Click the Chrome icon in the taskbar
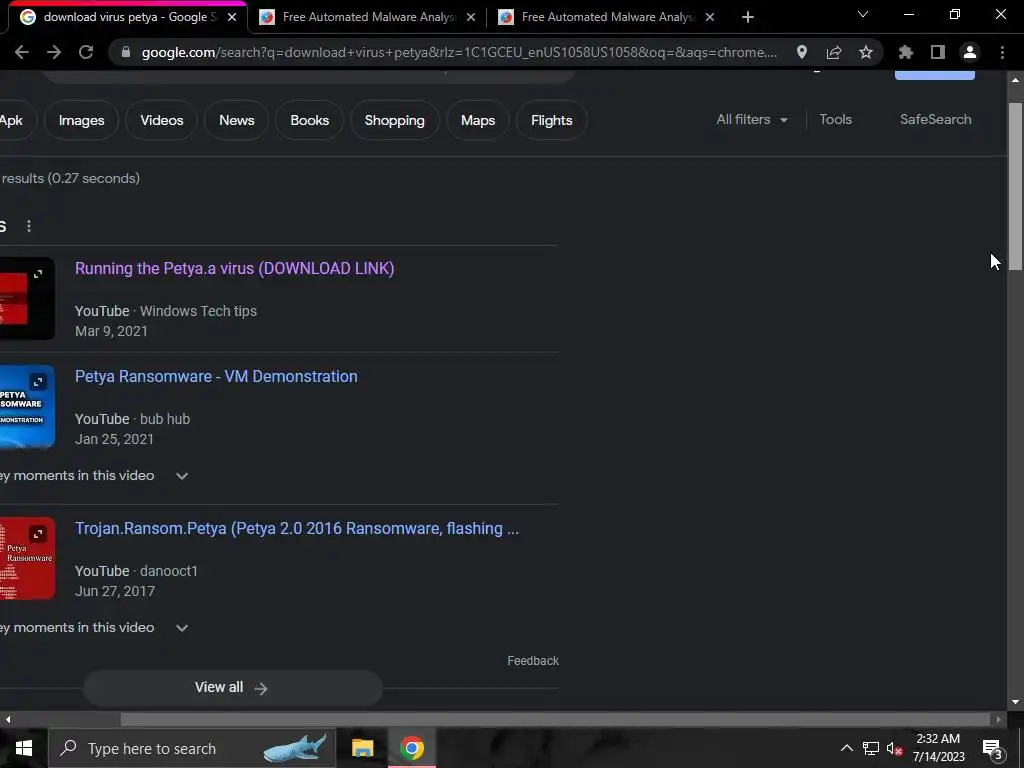The image size is (1024, 768). point(411,748)
